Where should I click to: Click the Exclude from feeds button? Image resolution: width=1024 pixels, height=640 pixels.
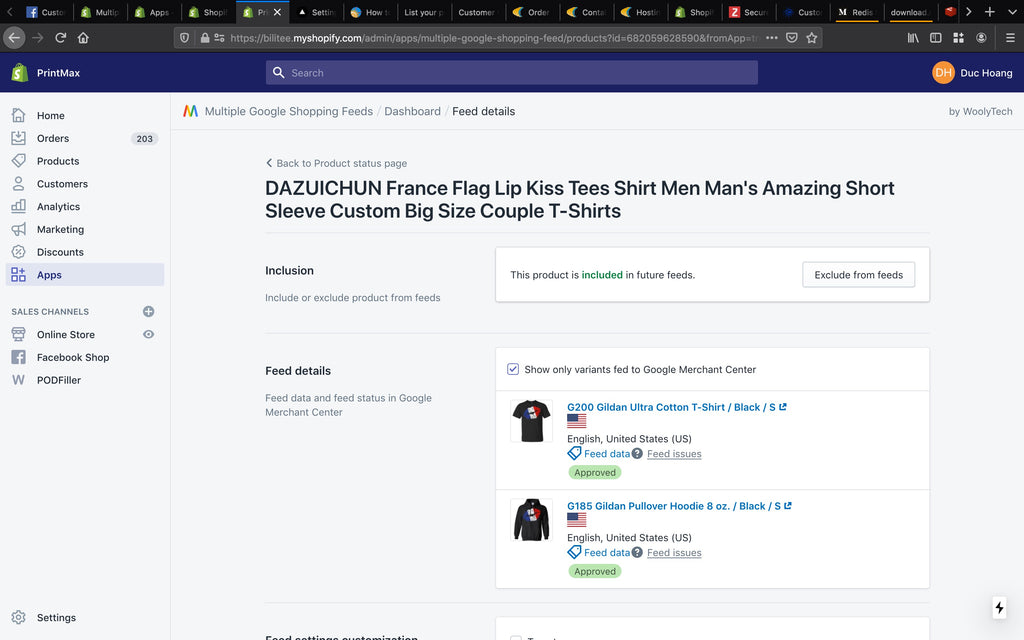pos(858,275)
